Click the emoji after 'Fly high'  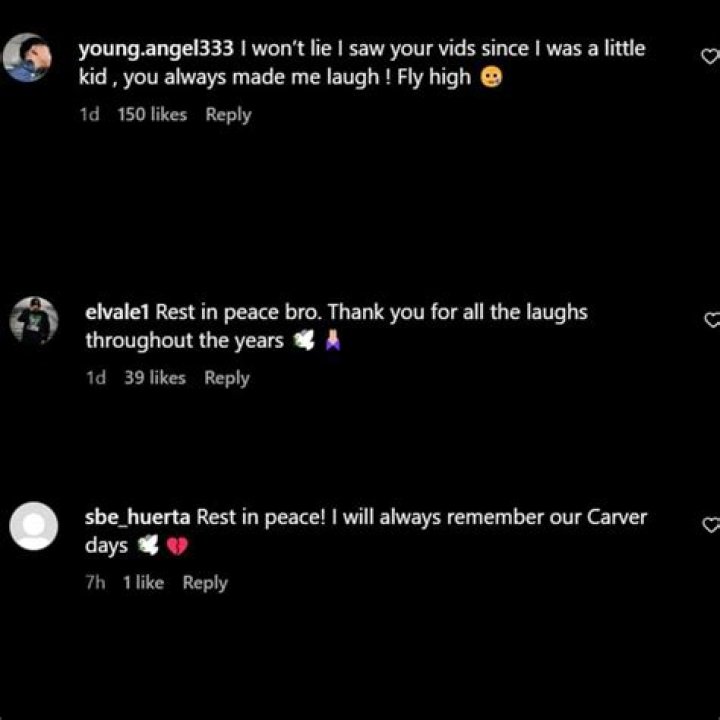point(491,77)
